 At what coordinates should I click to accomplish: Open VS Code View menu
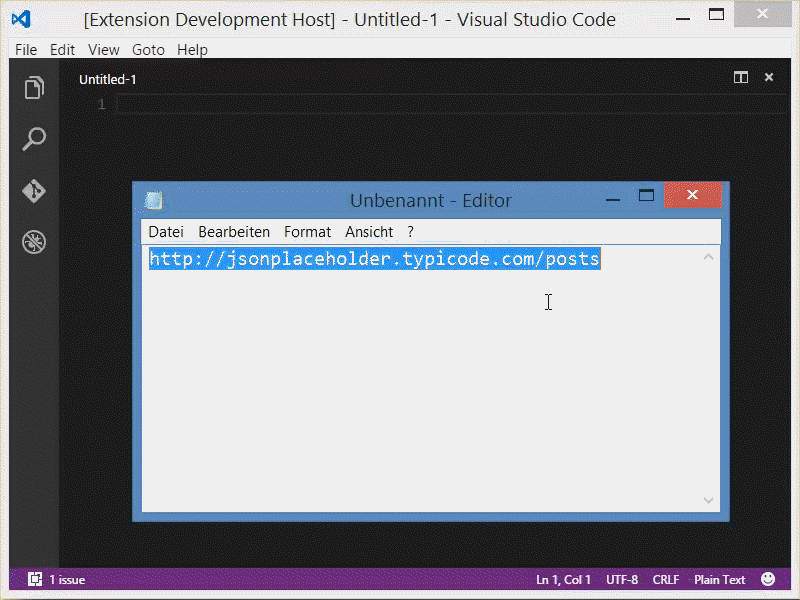104,49
